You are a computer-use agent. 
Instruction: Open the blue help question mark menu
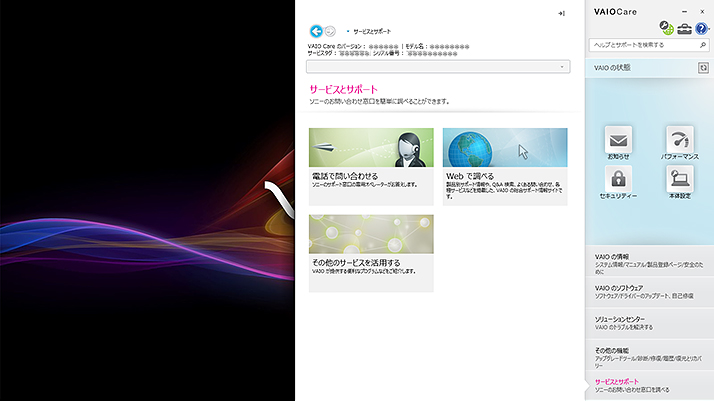[x=701, y=28]
